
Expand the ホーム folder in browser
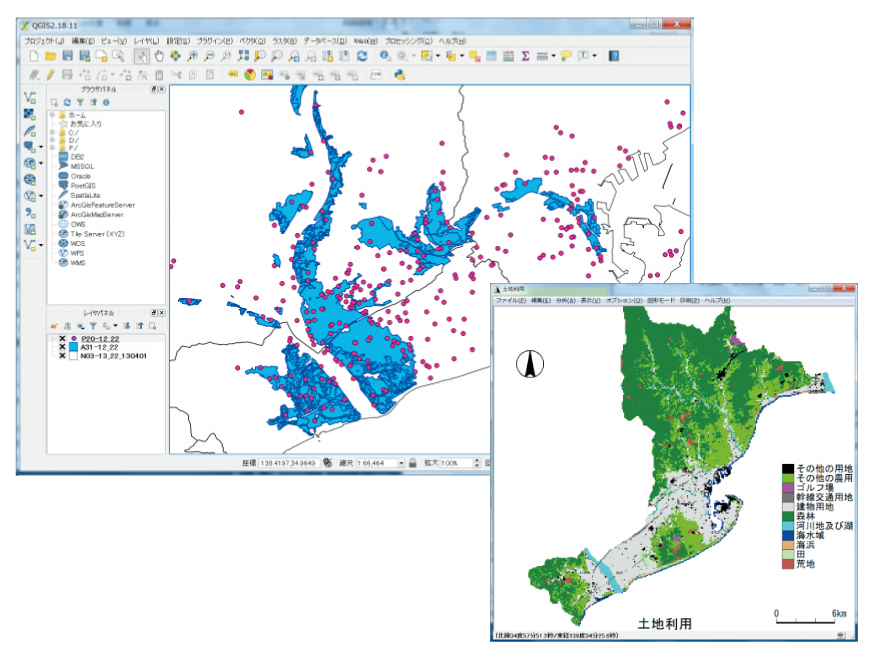click(x=52, y=115)
